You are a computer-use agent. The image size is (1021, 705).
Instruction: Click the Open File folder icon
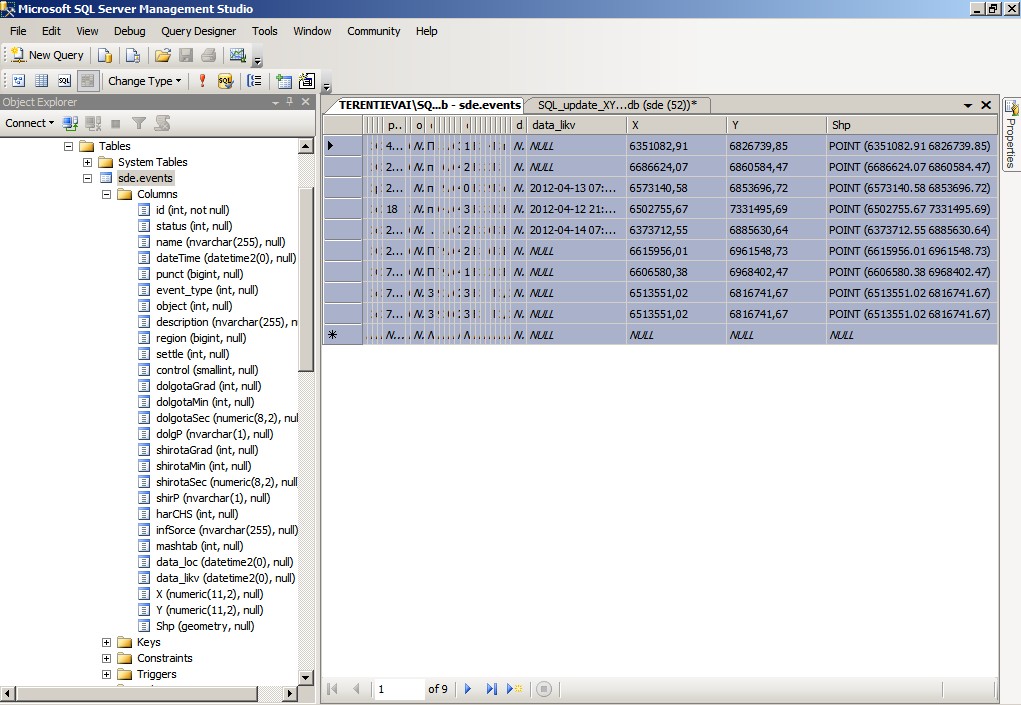163,55
